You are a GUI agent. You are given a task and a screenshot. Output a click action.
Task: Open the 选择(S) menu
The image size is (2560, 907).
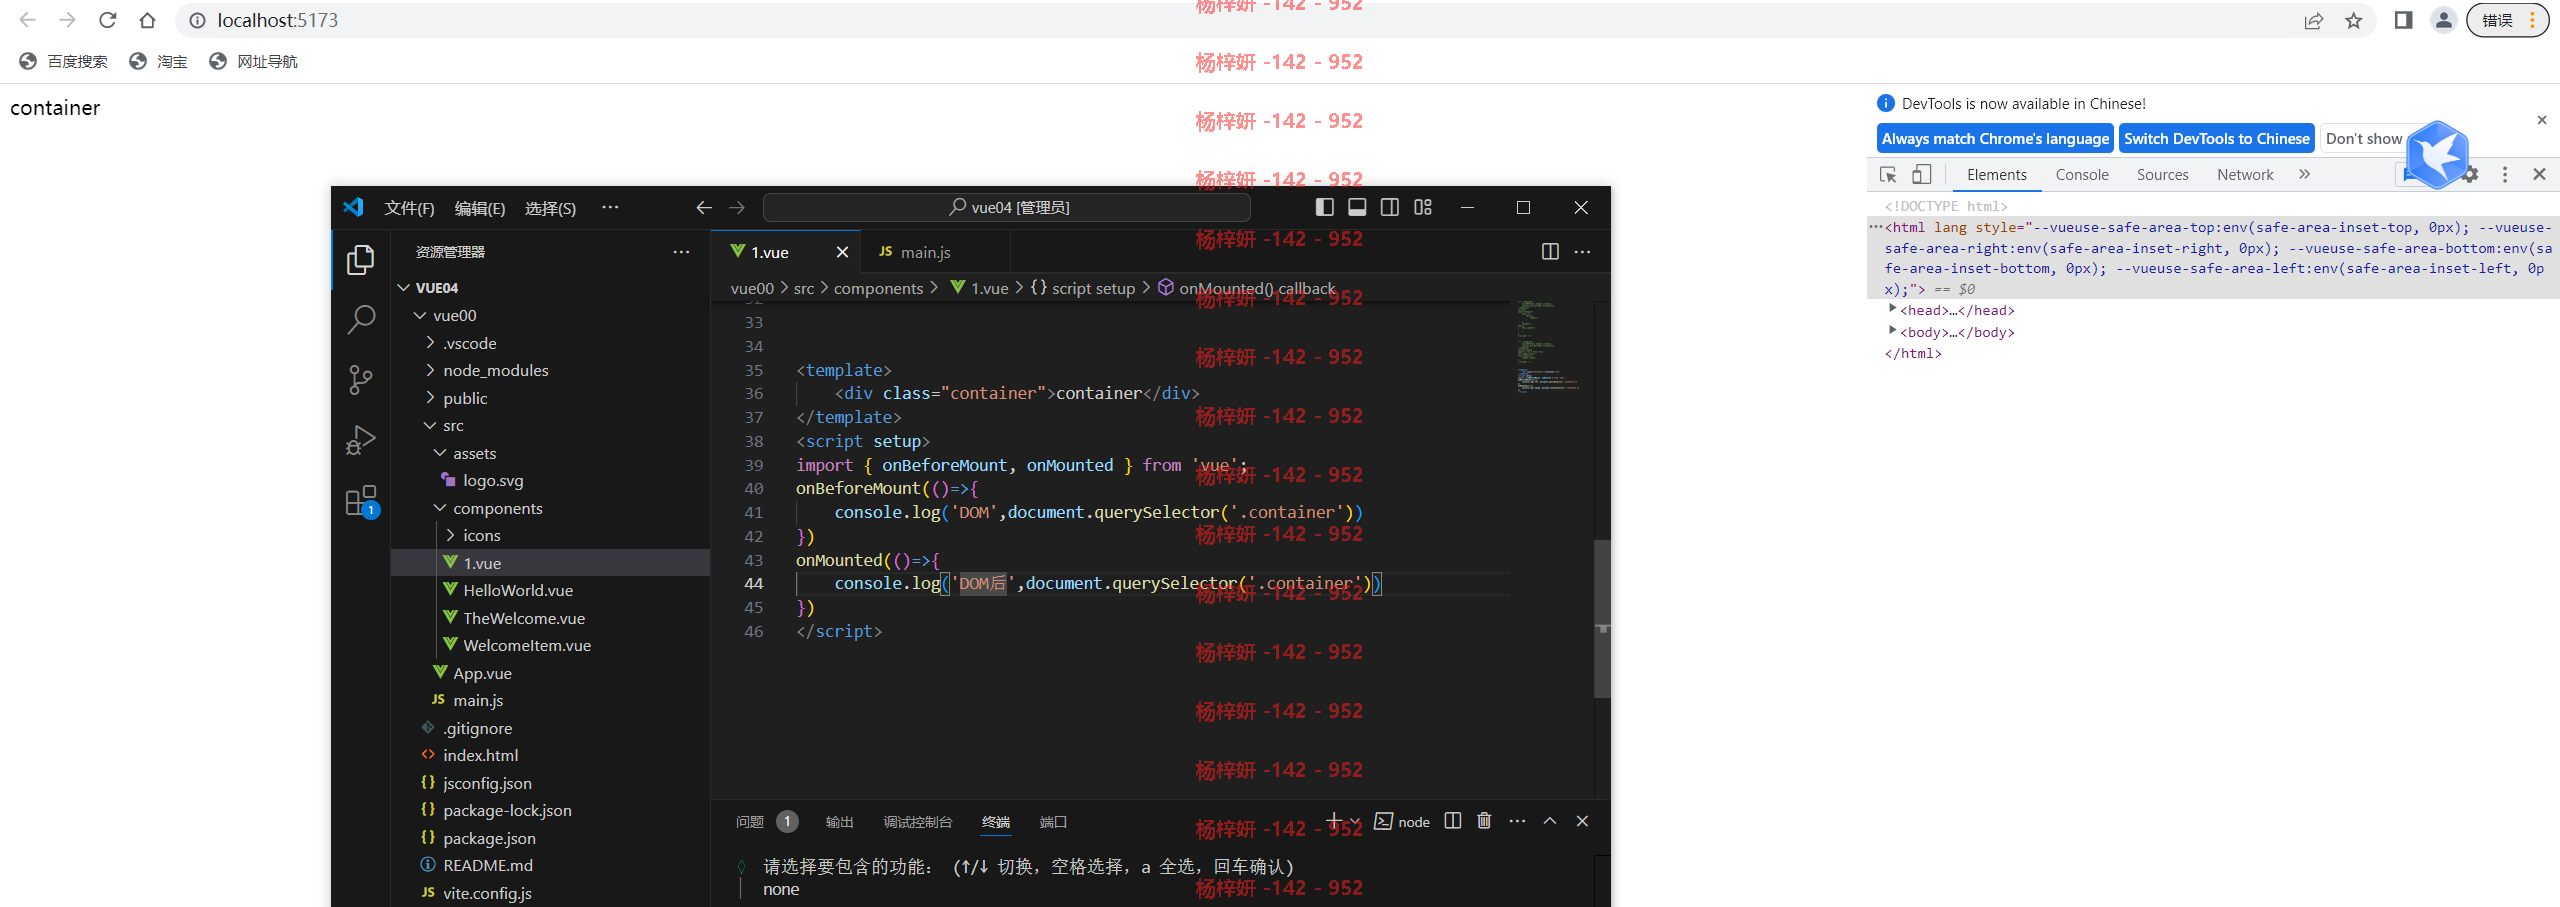point(550,208)
